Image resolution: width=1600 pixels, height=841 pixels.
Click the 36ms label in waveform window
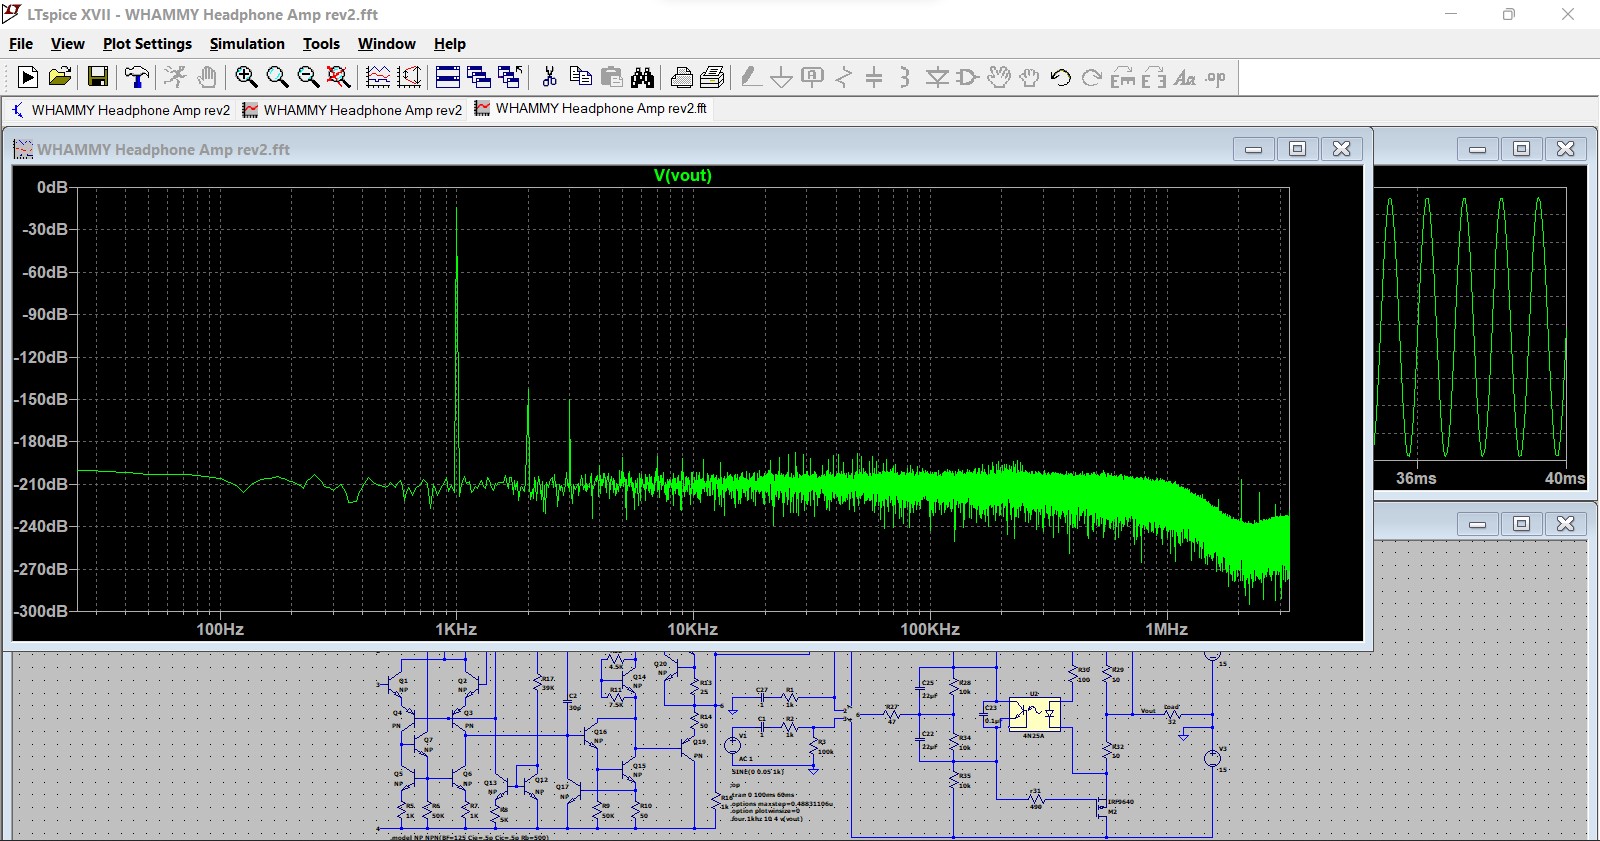[1416, 478]
